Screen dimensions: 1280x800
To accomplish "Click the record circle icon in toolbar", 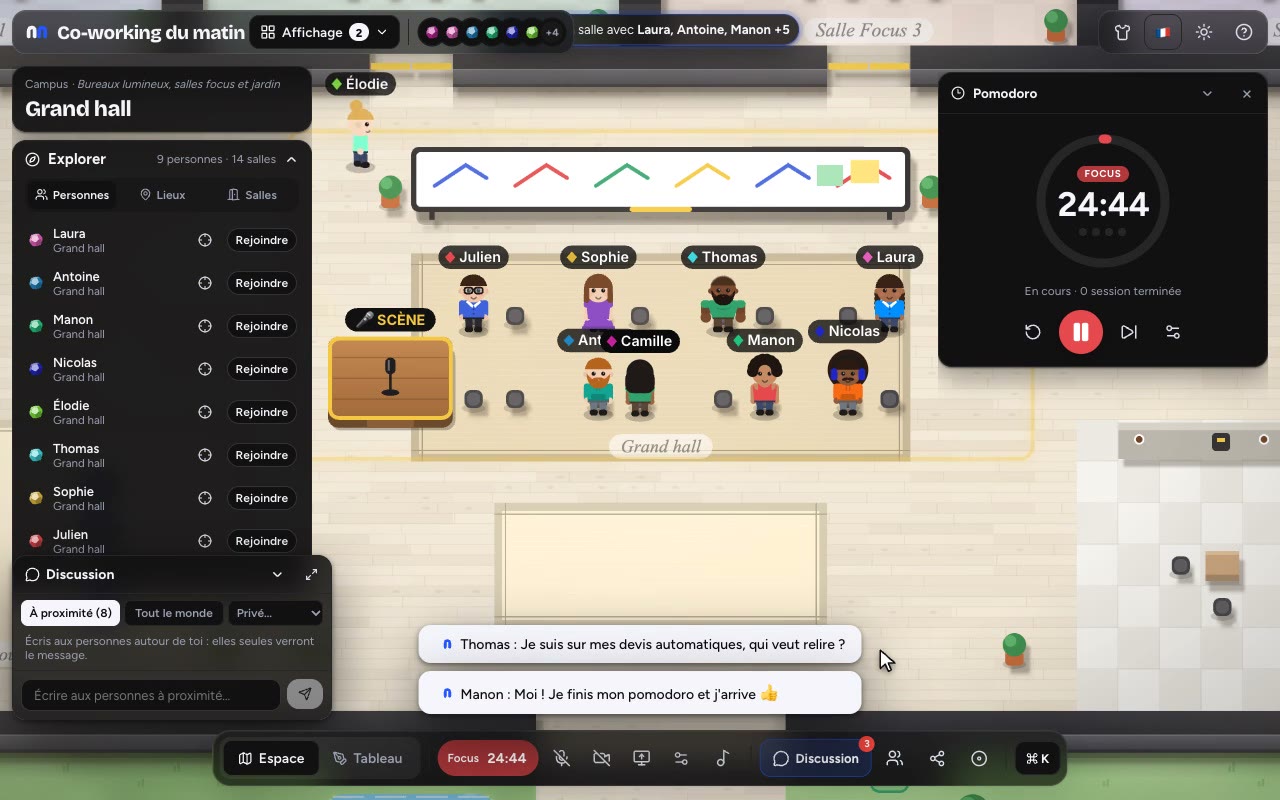I will click(x=979, y=758).
